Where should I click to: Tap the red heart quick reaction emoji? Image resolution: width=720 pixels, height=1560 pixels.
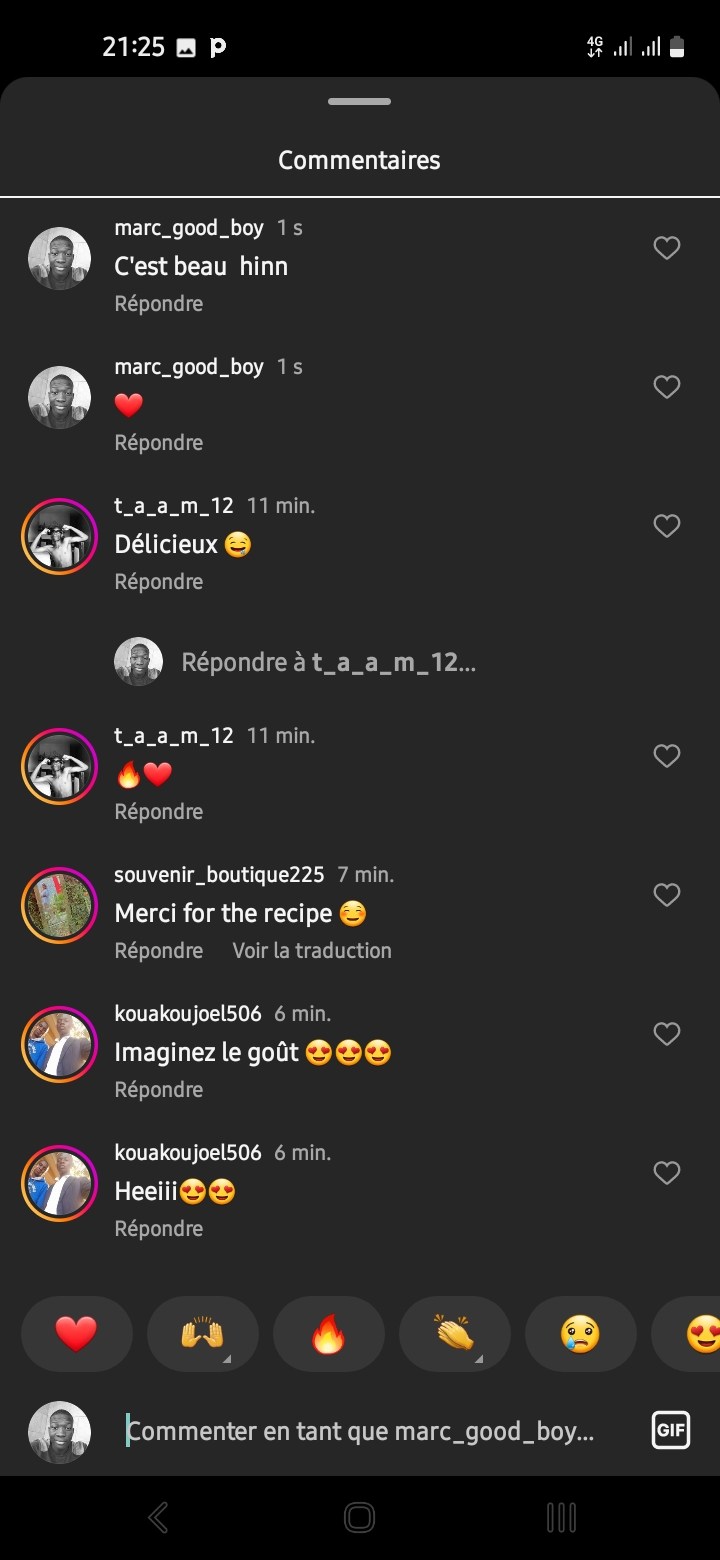(76, 1334)
